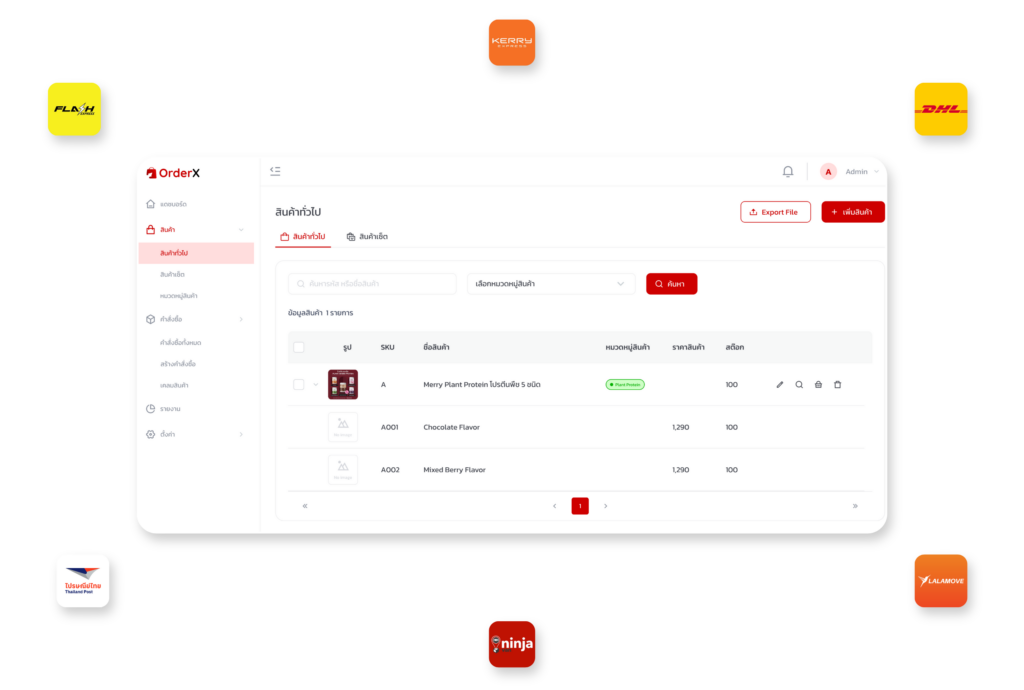
Task: Click the gear icon for ตั้งค่า settings
Action: point(151,434)
